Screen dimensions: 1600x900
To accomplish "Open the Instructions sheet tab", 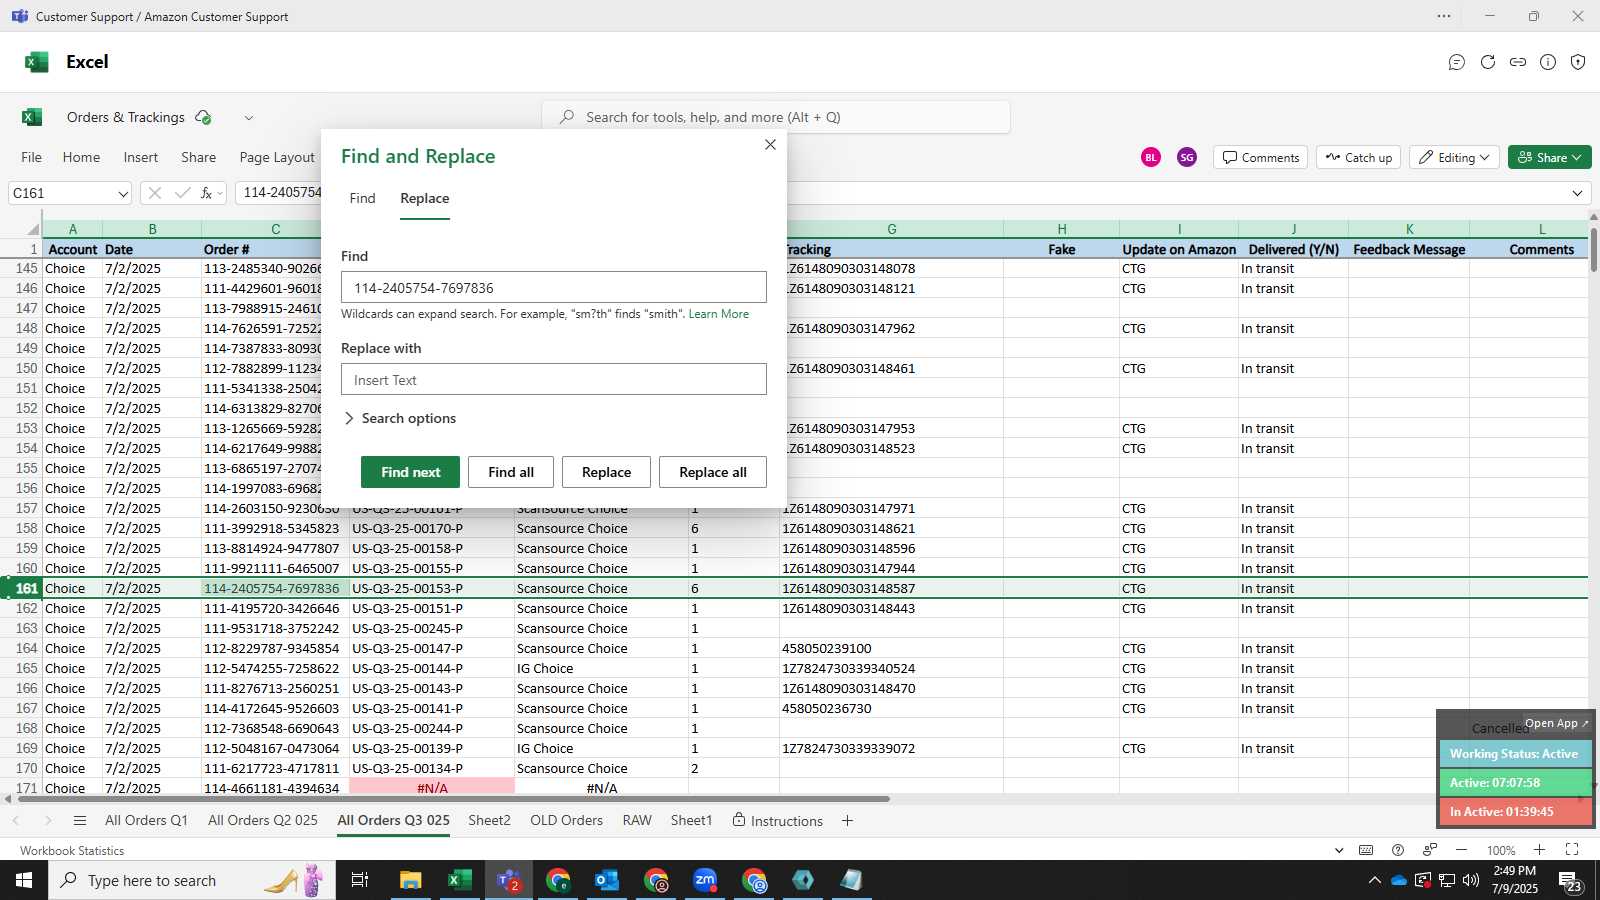I will [778, 820].
